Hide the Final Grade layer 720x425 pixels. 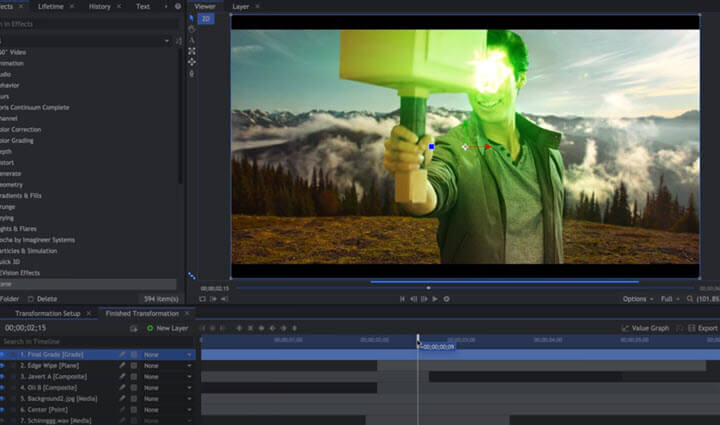(x=3, y=354)
